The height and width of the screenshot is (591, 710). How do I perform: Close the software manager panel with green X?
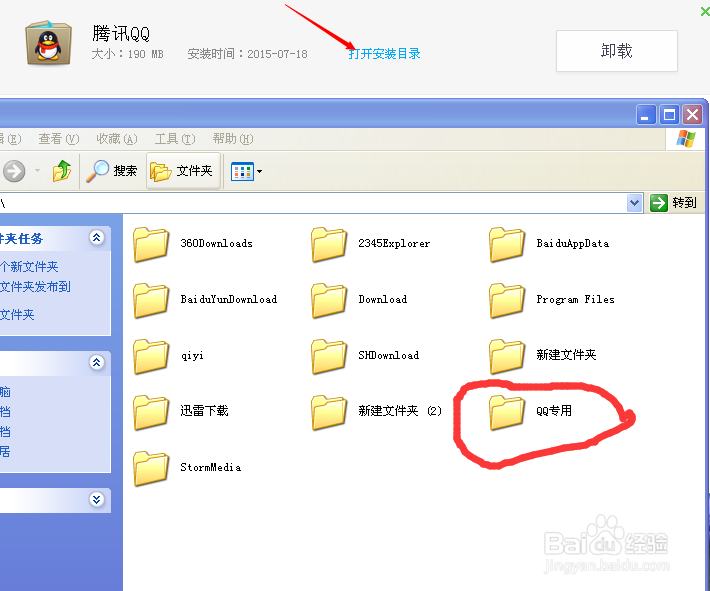click(x=705, y=11)
